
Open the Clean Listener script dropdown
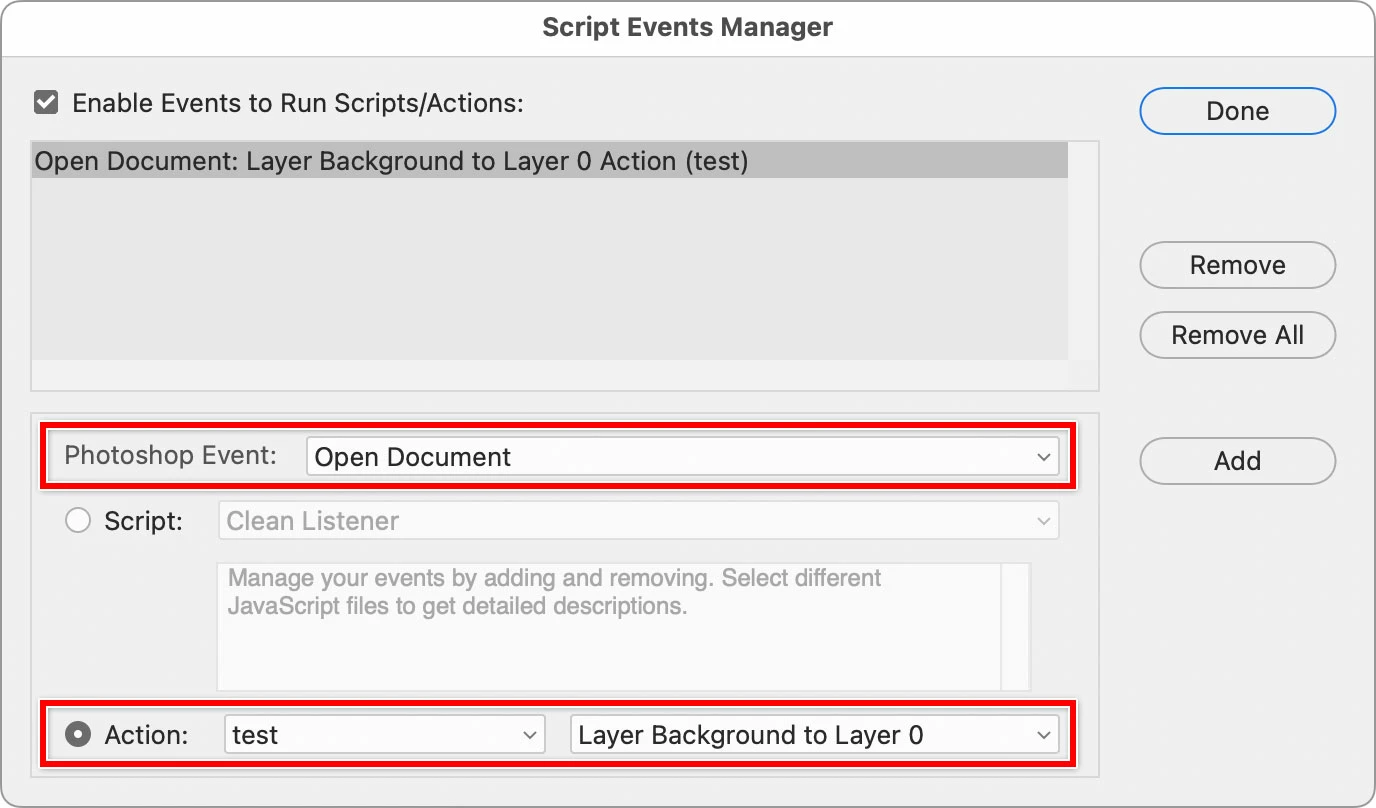(638, 521)
